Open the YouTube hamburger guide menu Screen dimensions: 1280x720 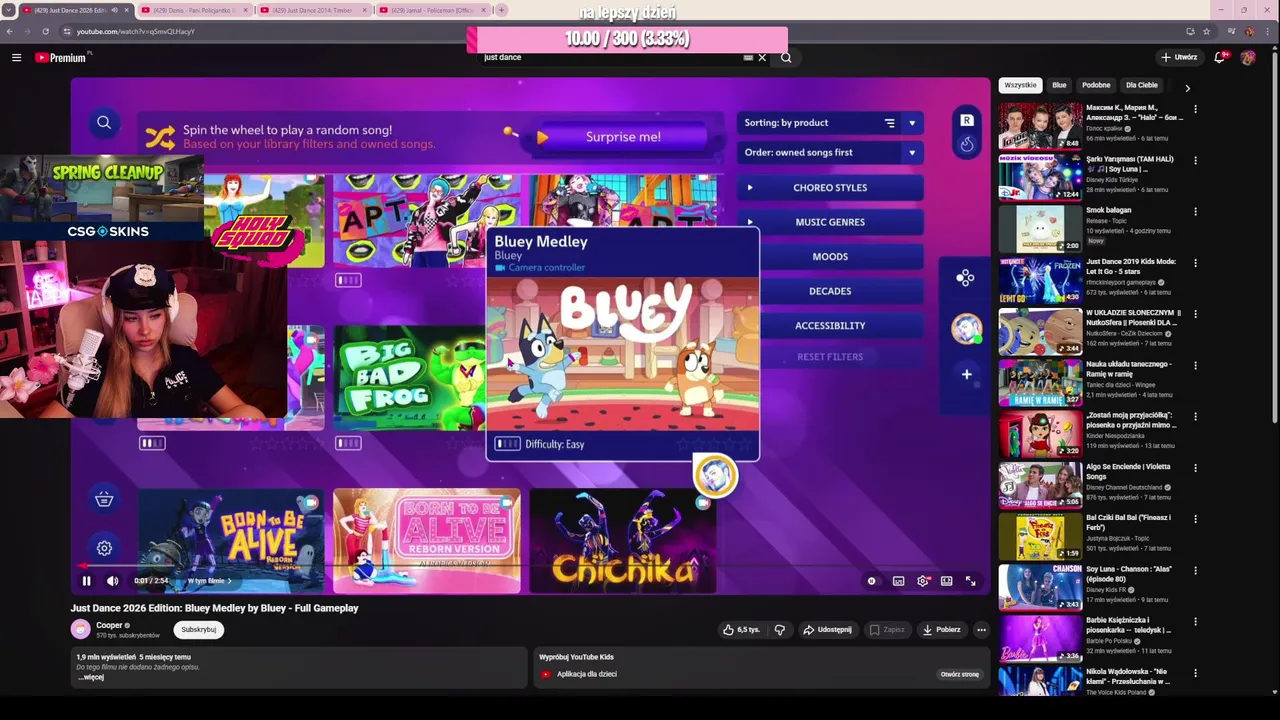tap(16, 57)
